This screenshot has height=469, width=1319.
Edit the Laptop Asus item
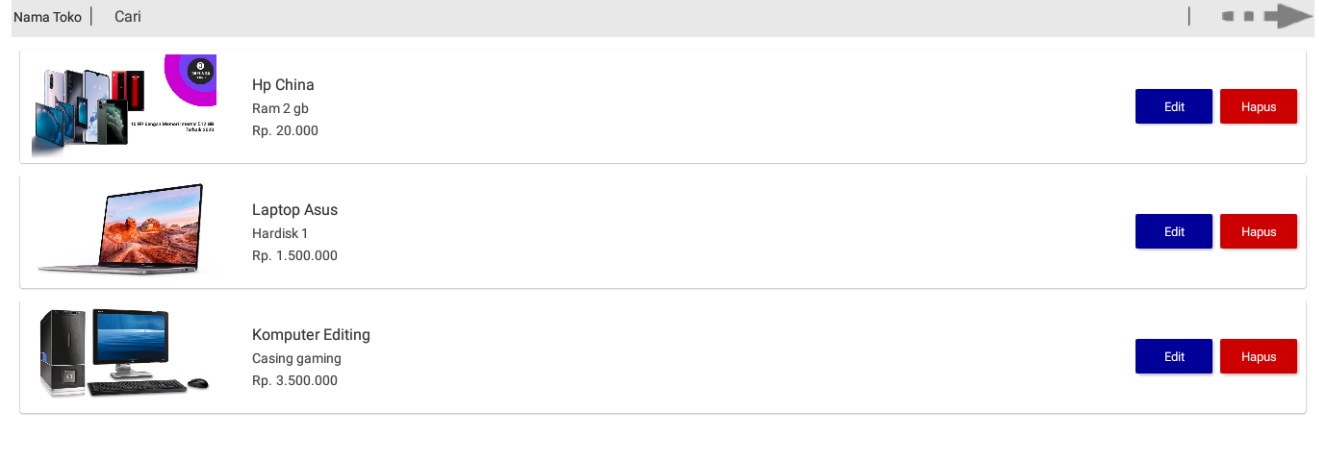coord(1173,232)
